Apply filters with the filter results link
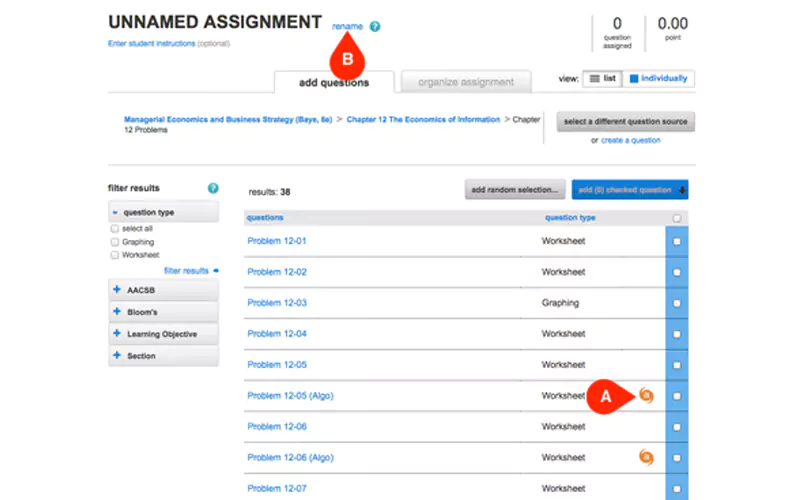Screen dimensions: 800x500 point(186,270)
